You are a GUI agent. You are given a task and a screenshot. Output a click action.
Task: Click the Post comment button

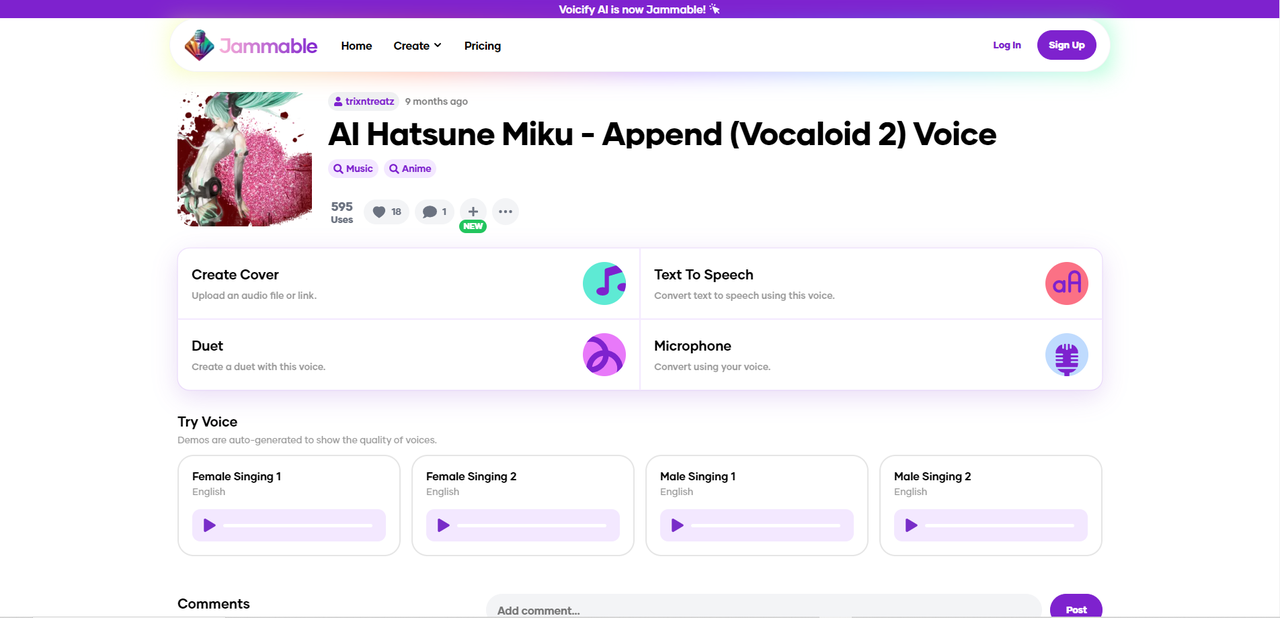coord(1076,607)
